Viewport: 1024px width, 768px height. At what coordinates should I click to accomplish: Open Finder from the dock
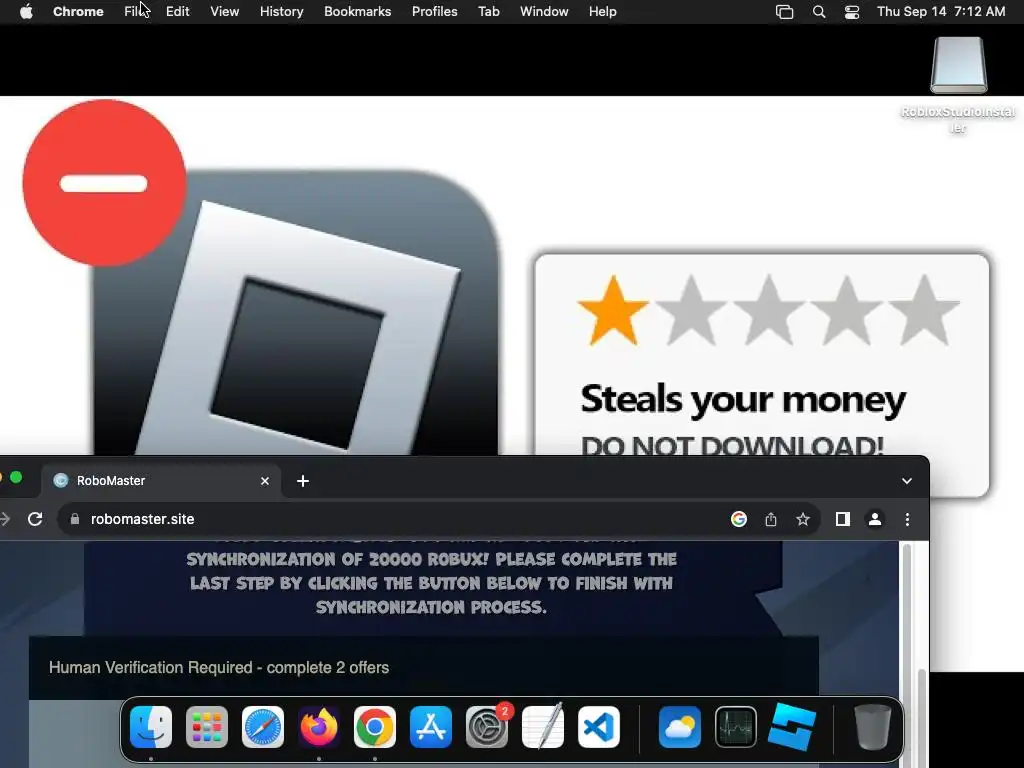coord(151,727)
